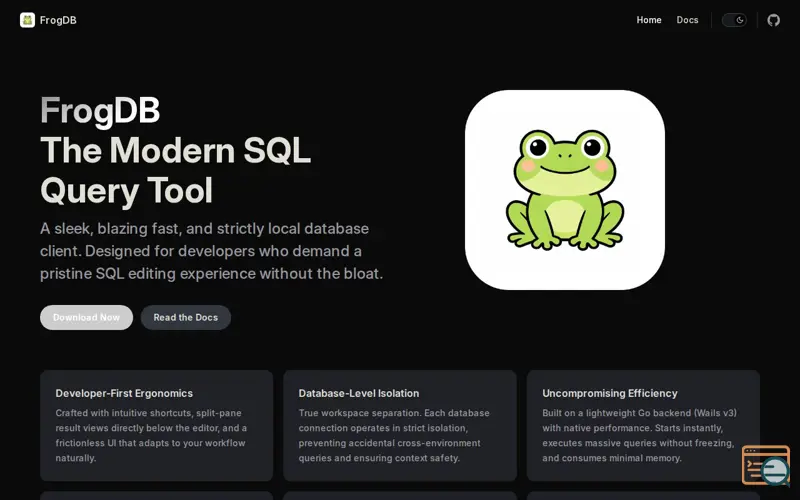Click the 'The Modern SQL Query Tool' headline
The height and width of the screenshot is (500, 800).
[x=176, y=170]
